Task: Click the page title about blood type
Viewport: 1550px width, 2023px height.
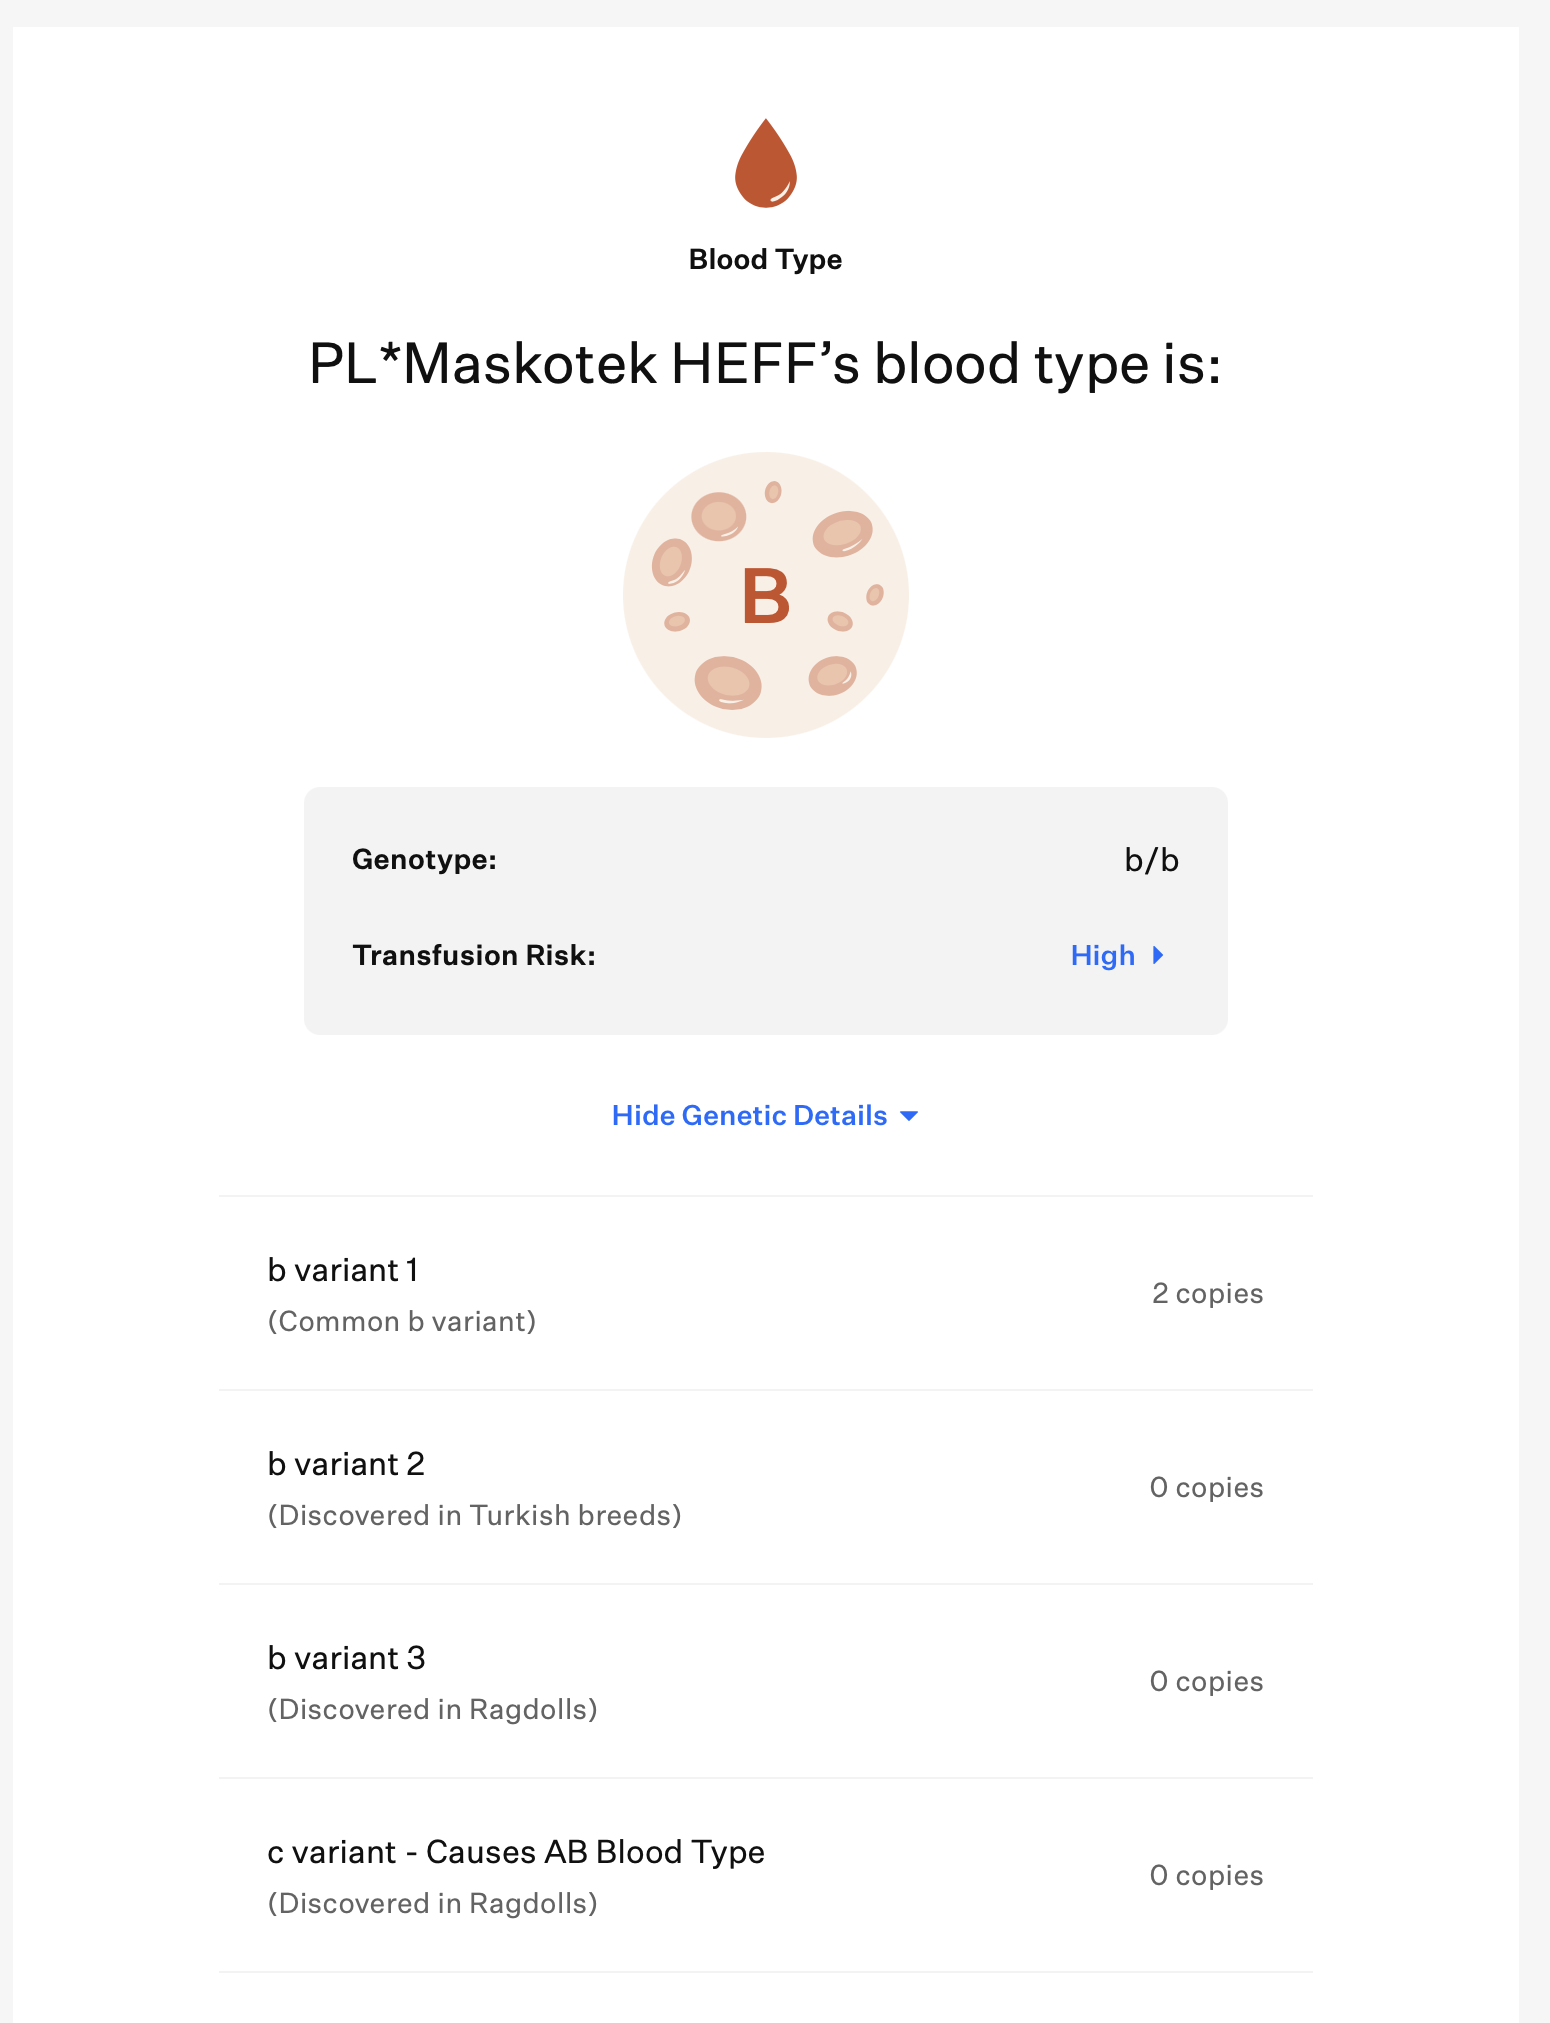Action: tap(765, 364)
